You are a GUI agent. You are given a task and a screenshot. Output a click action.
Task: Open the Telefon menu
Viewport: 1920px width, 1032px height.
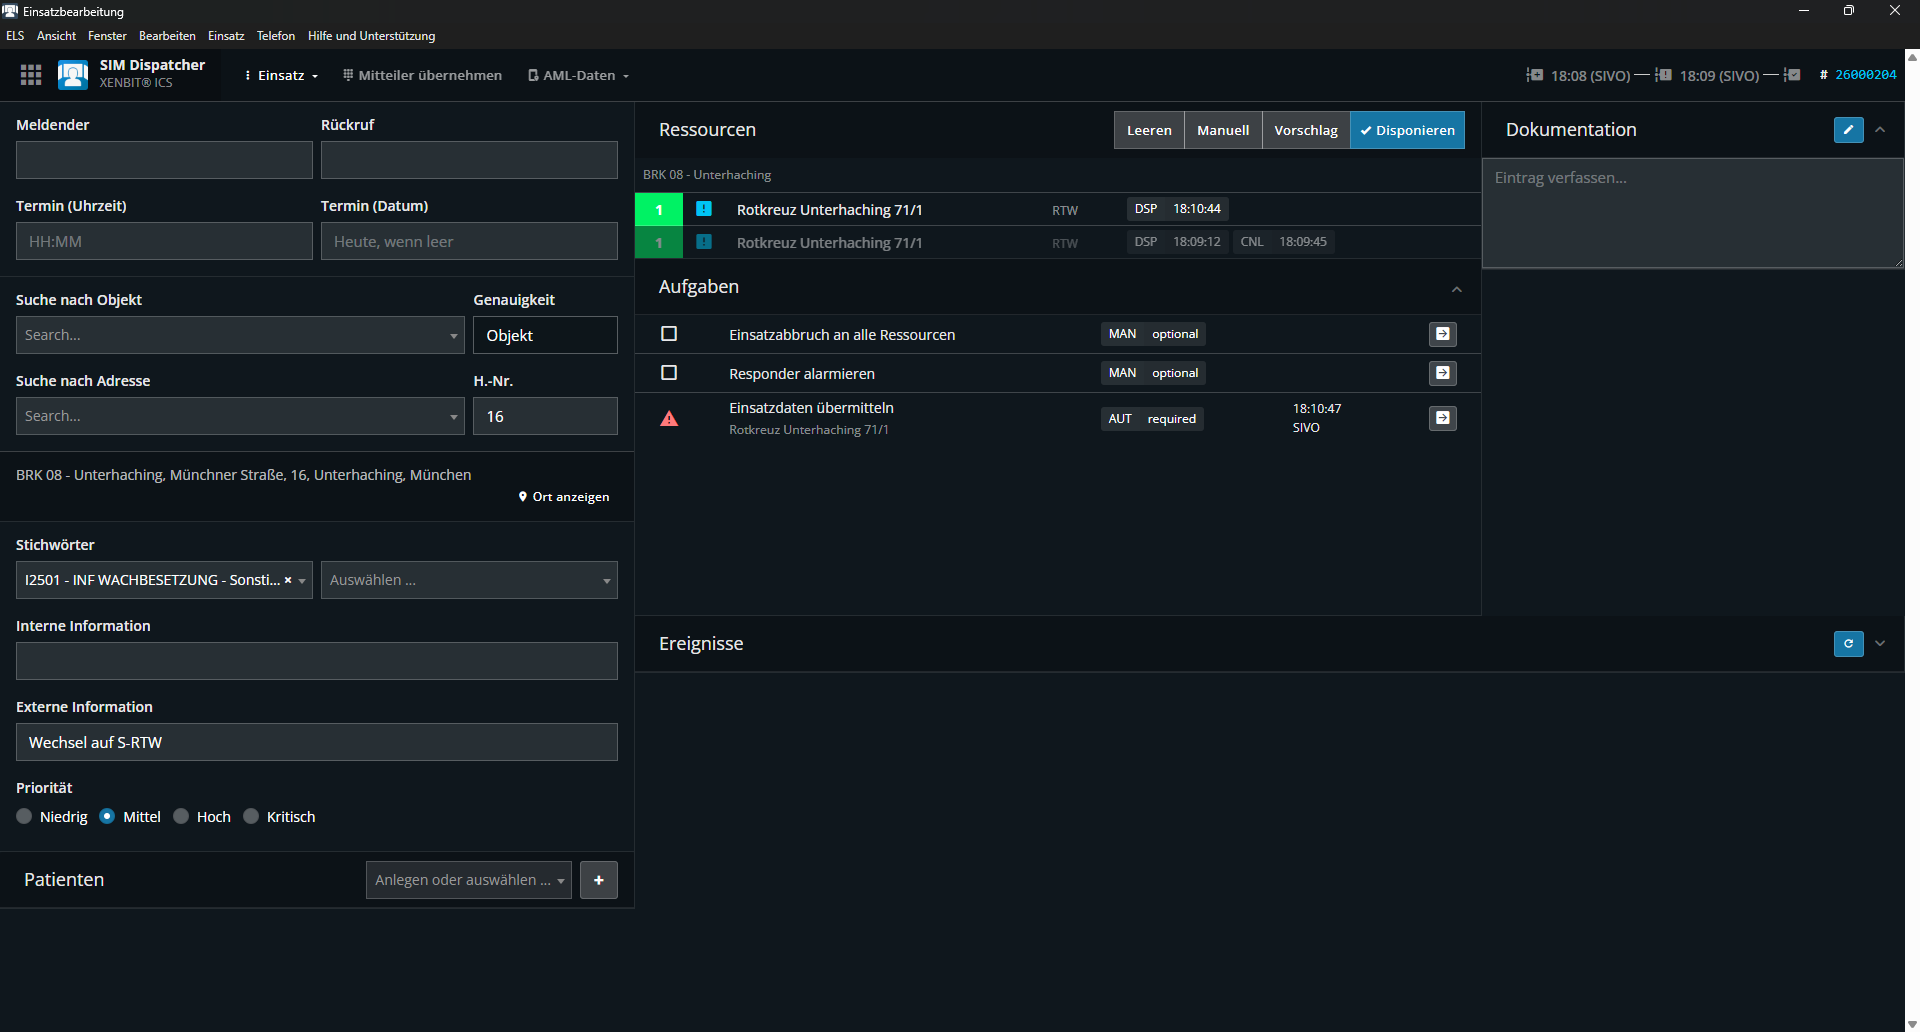pos(275,36)
